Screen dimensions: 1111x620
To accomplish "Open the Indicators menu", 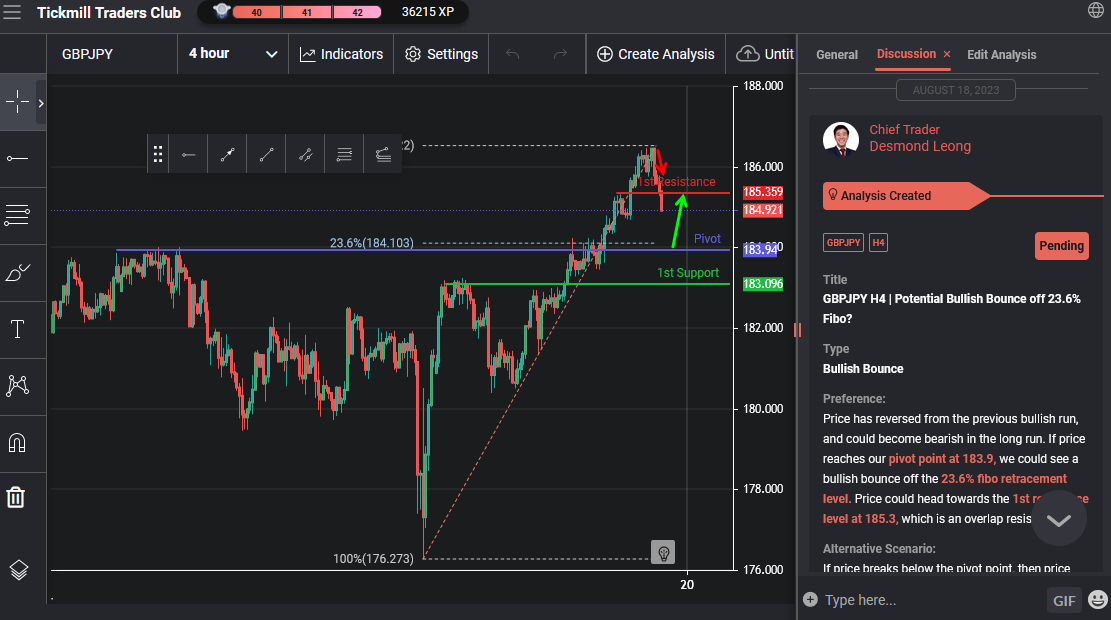I will 341,54.
